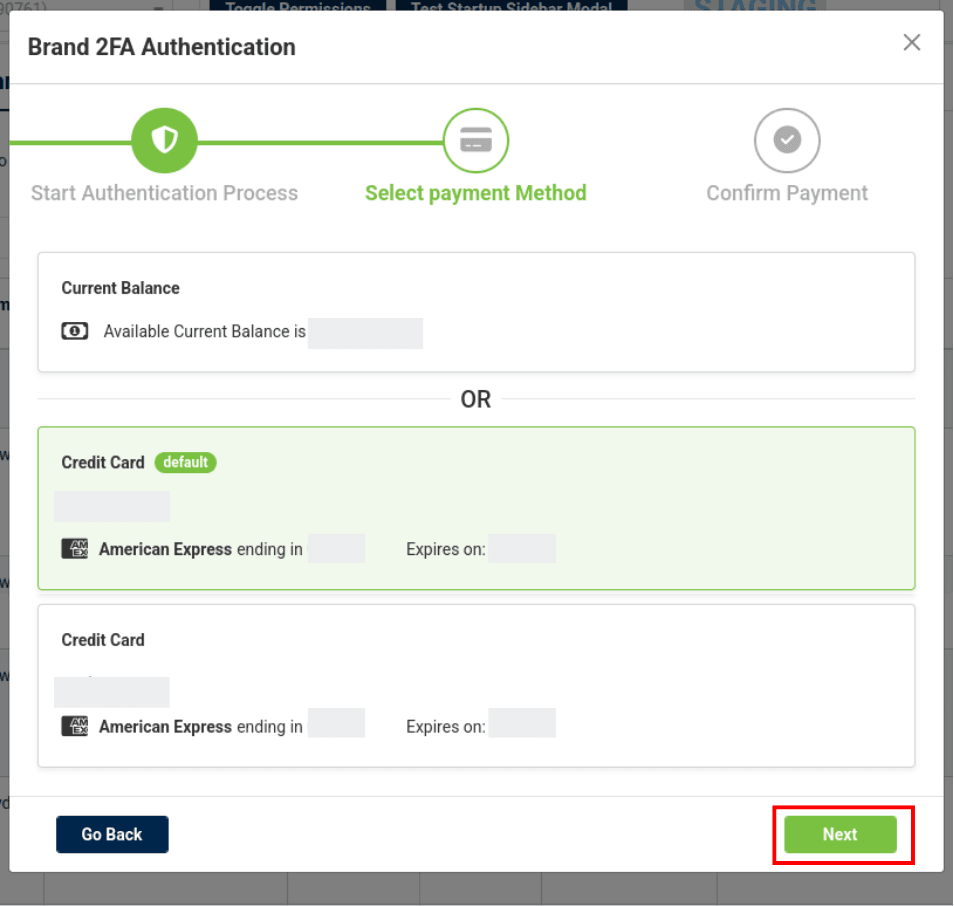
Task: Go to "Start Authentication Process" step label
Action: [164, 193]
